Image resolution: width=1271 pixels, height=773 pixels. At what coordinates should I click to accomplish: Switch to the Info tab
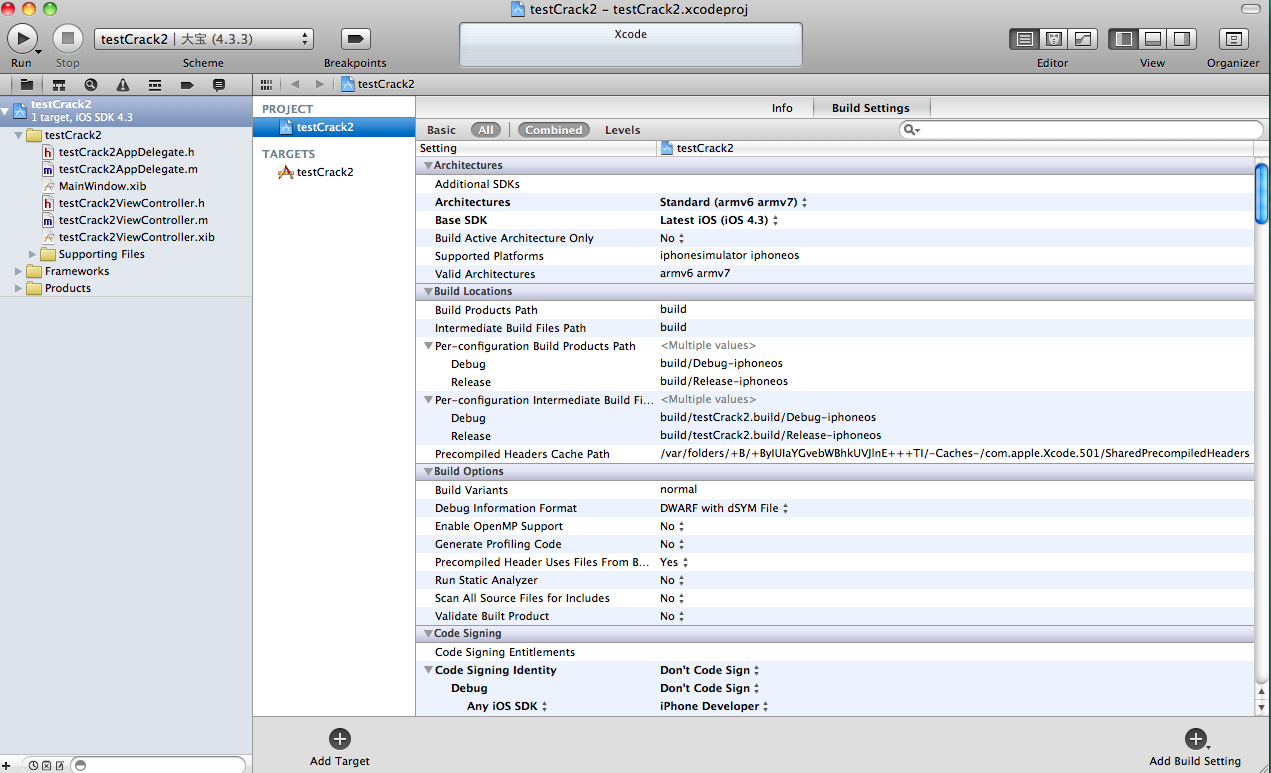click(782, 108)
